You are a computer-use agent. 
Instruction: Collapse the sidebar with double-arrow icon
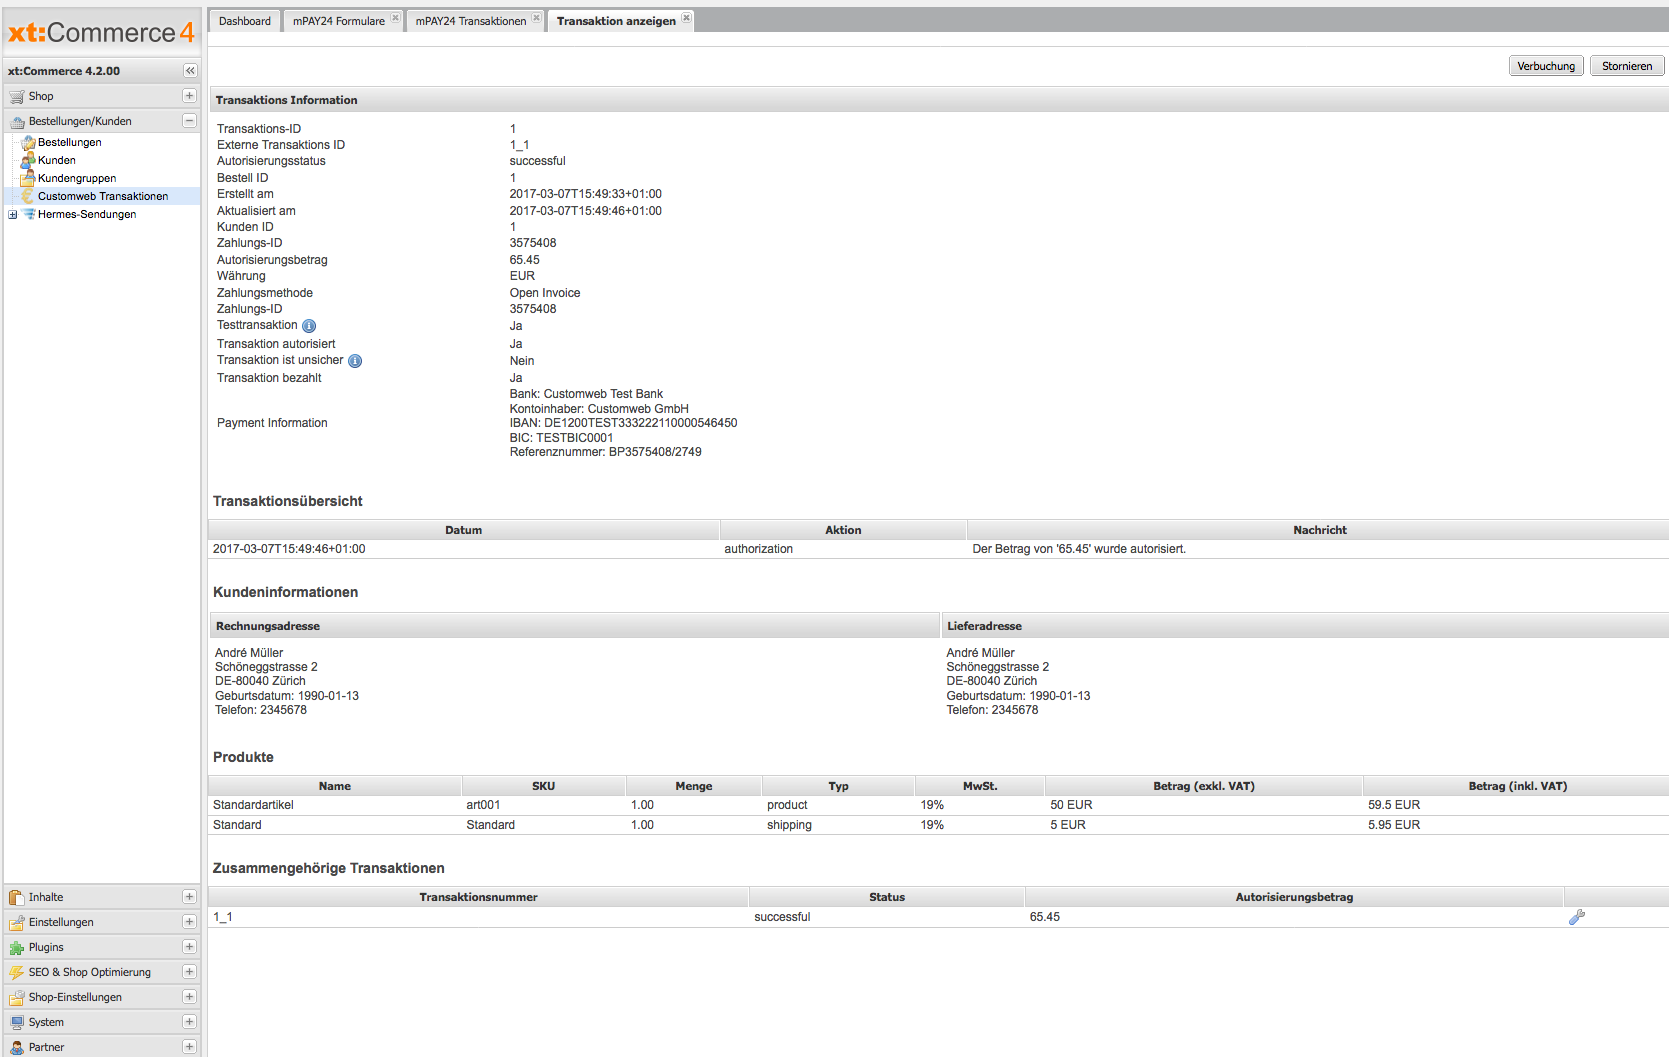pos(190,71)
